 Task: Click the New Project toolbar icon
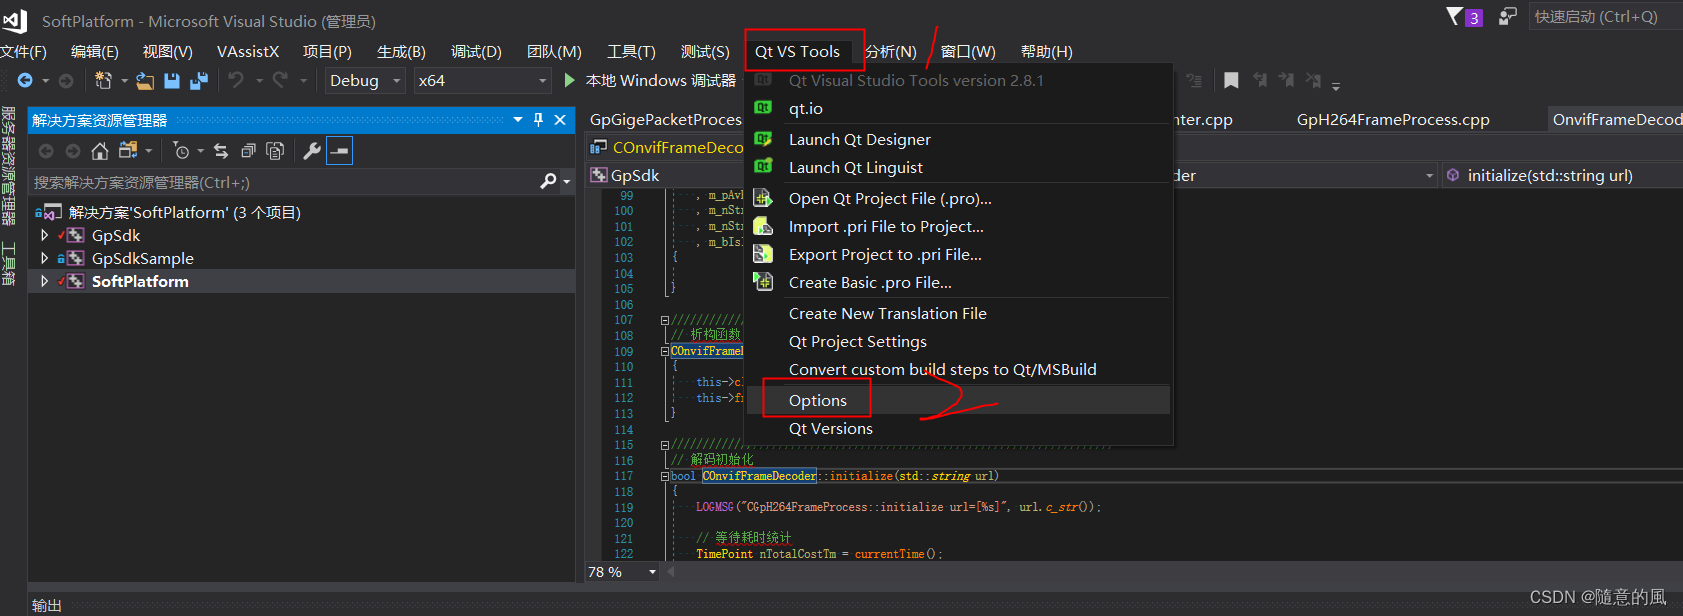(103, 80)
